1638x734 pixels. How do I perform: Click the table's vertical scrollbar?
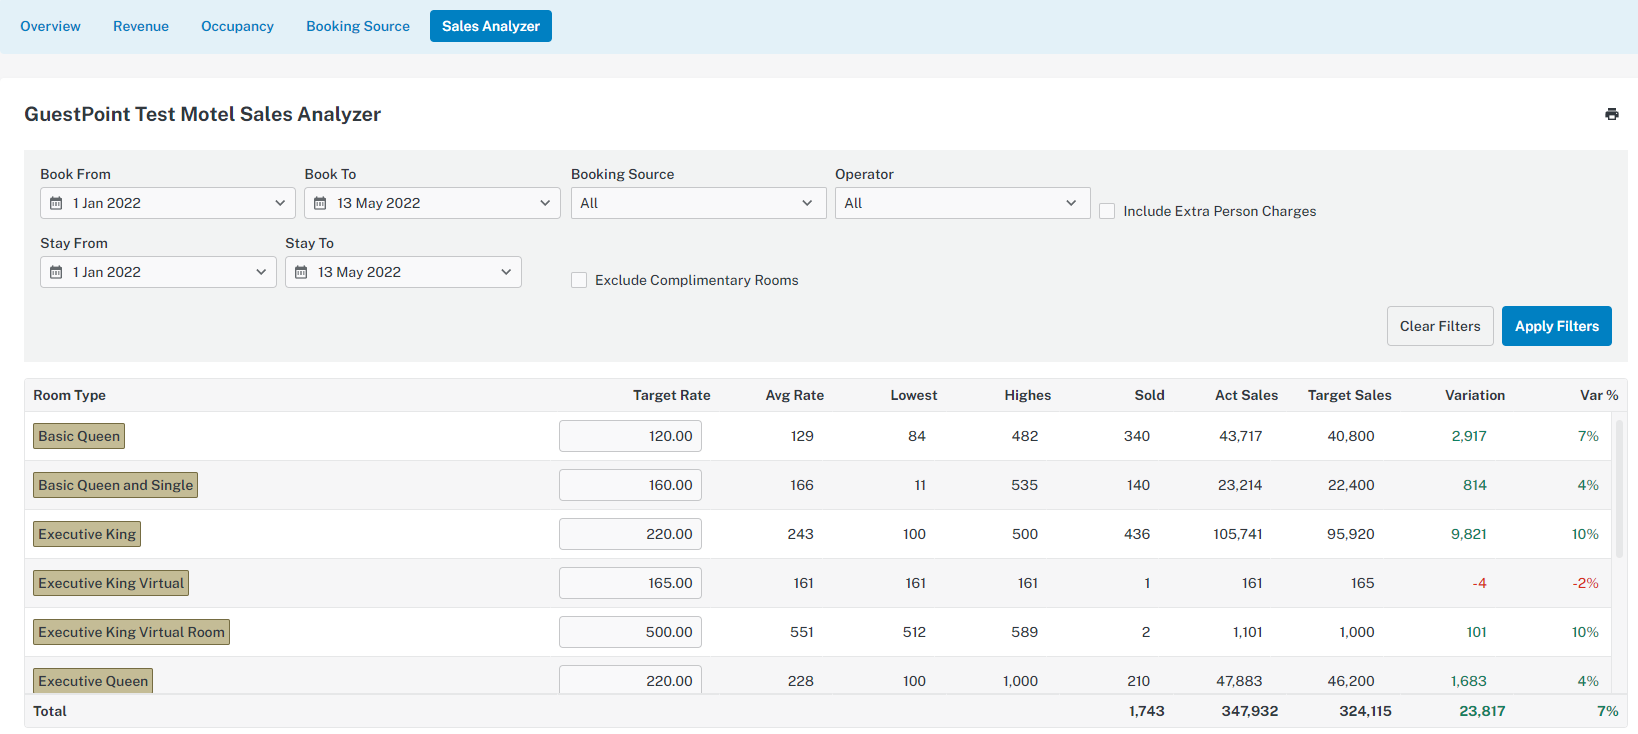pos(1619,488)
